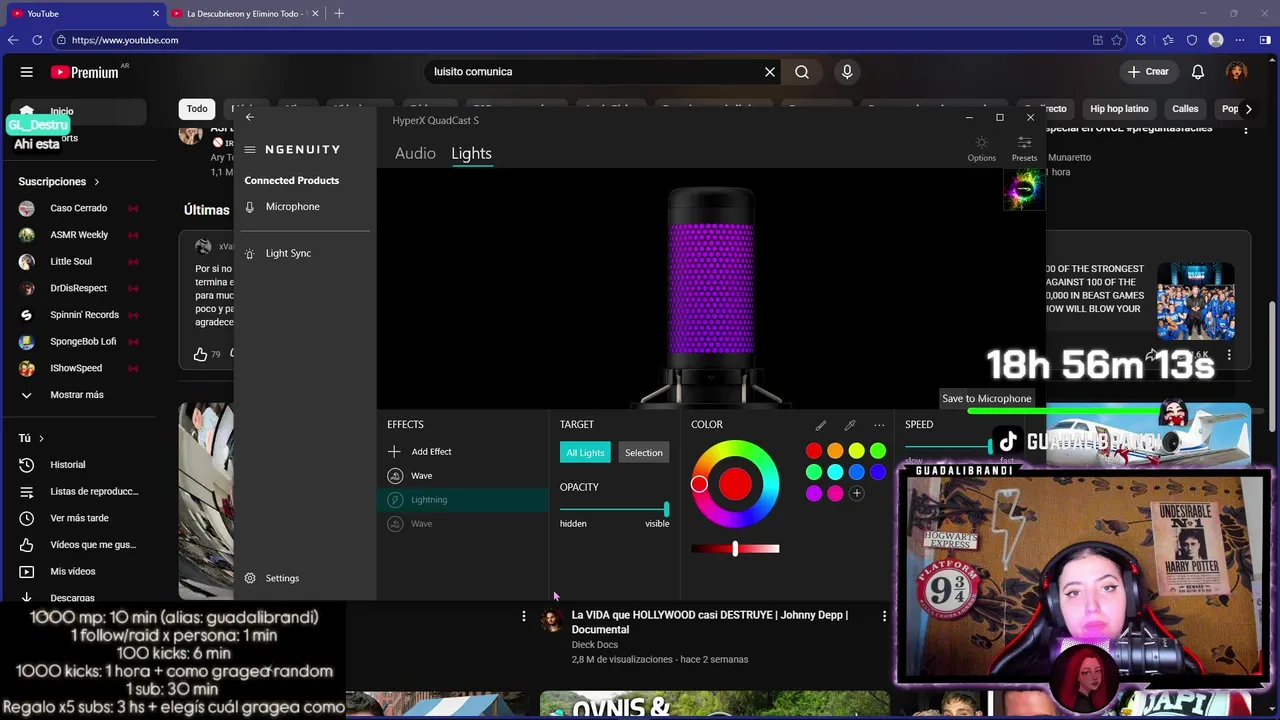Image resolution: width=1280 pixels, height=720 pixels.
Task: Open color more options ellipsis
Action: click(879, 425)
